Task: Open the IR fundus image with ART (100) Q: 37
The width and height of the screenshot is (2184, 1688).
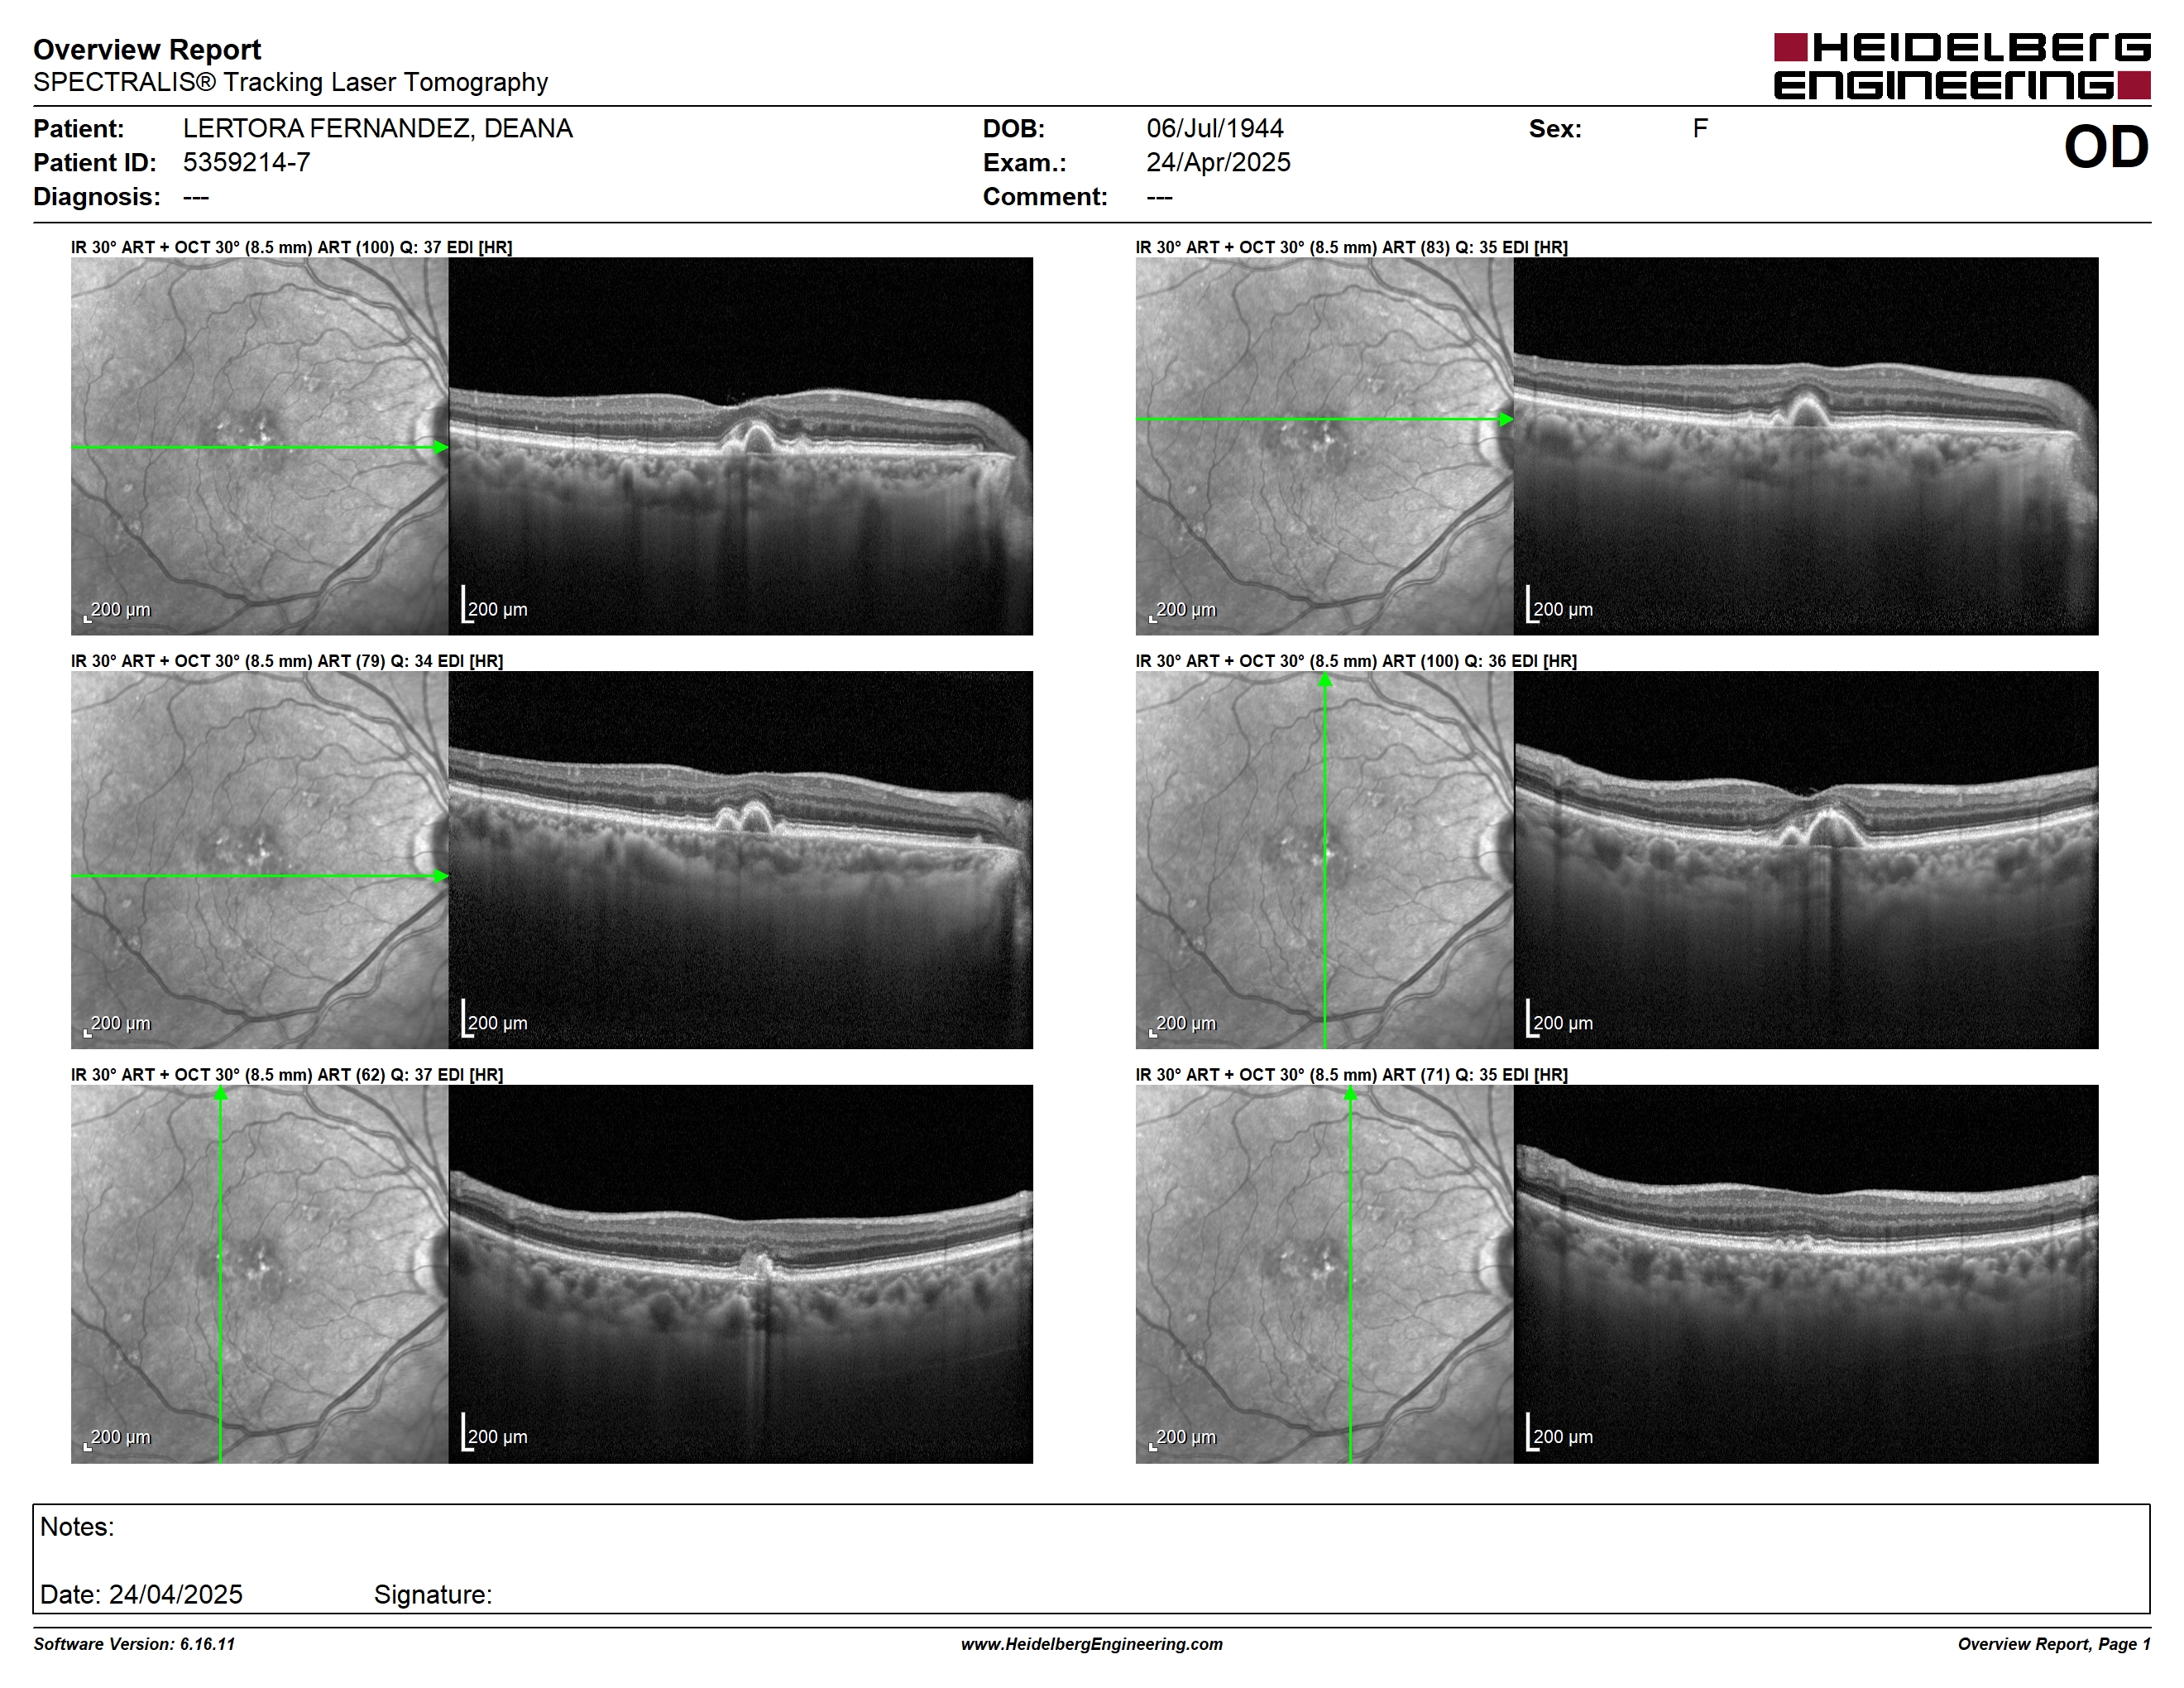Action: point(259,446)
